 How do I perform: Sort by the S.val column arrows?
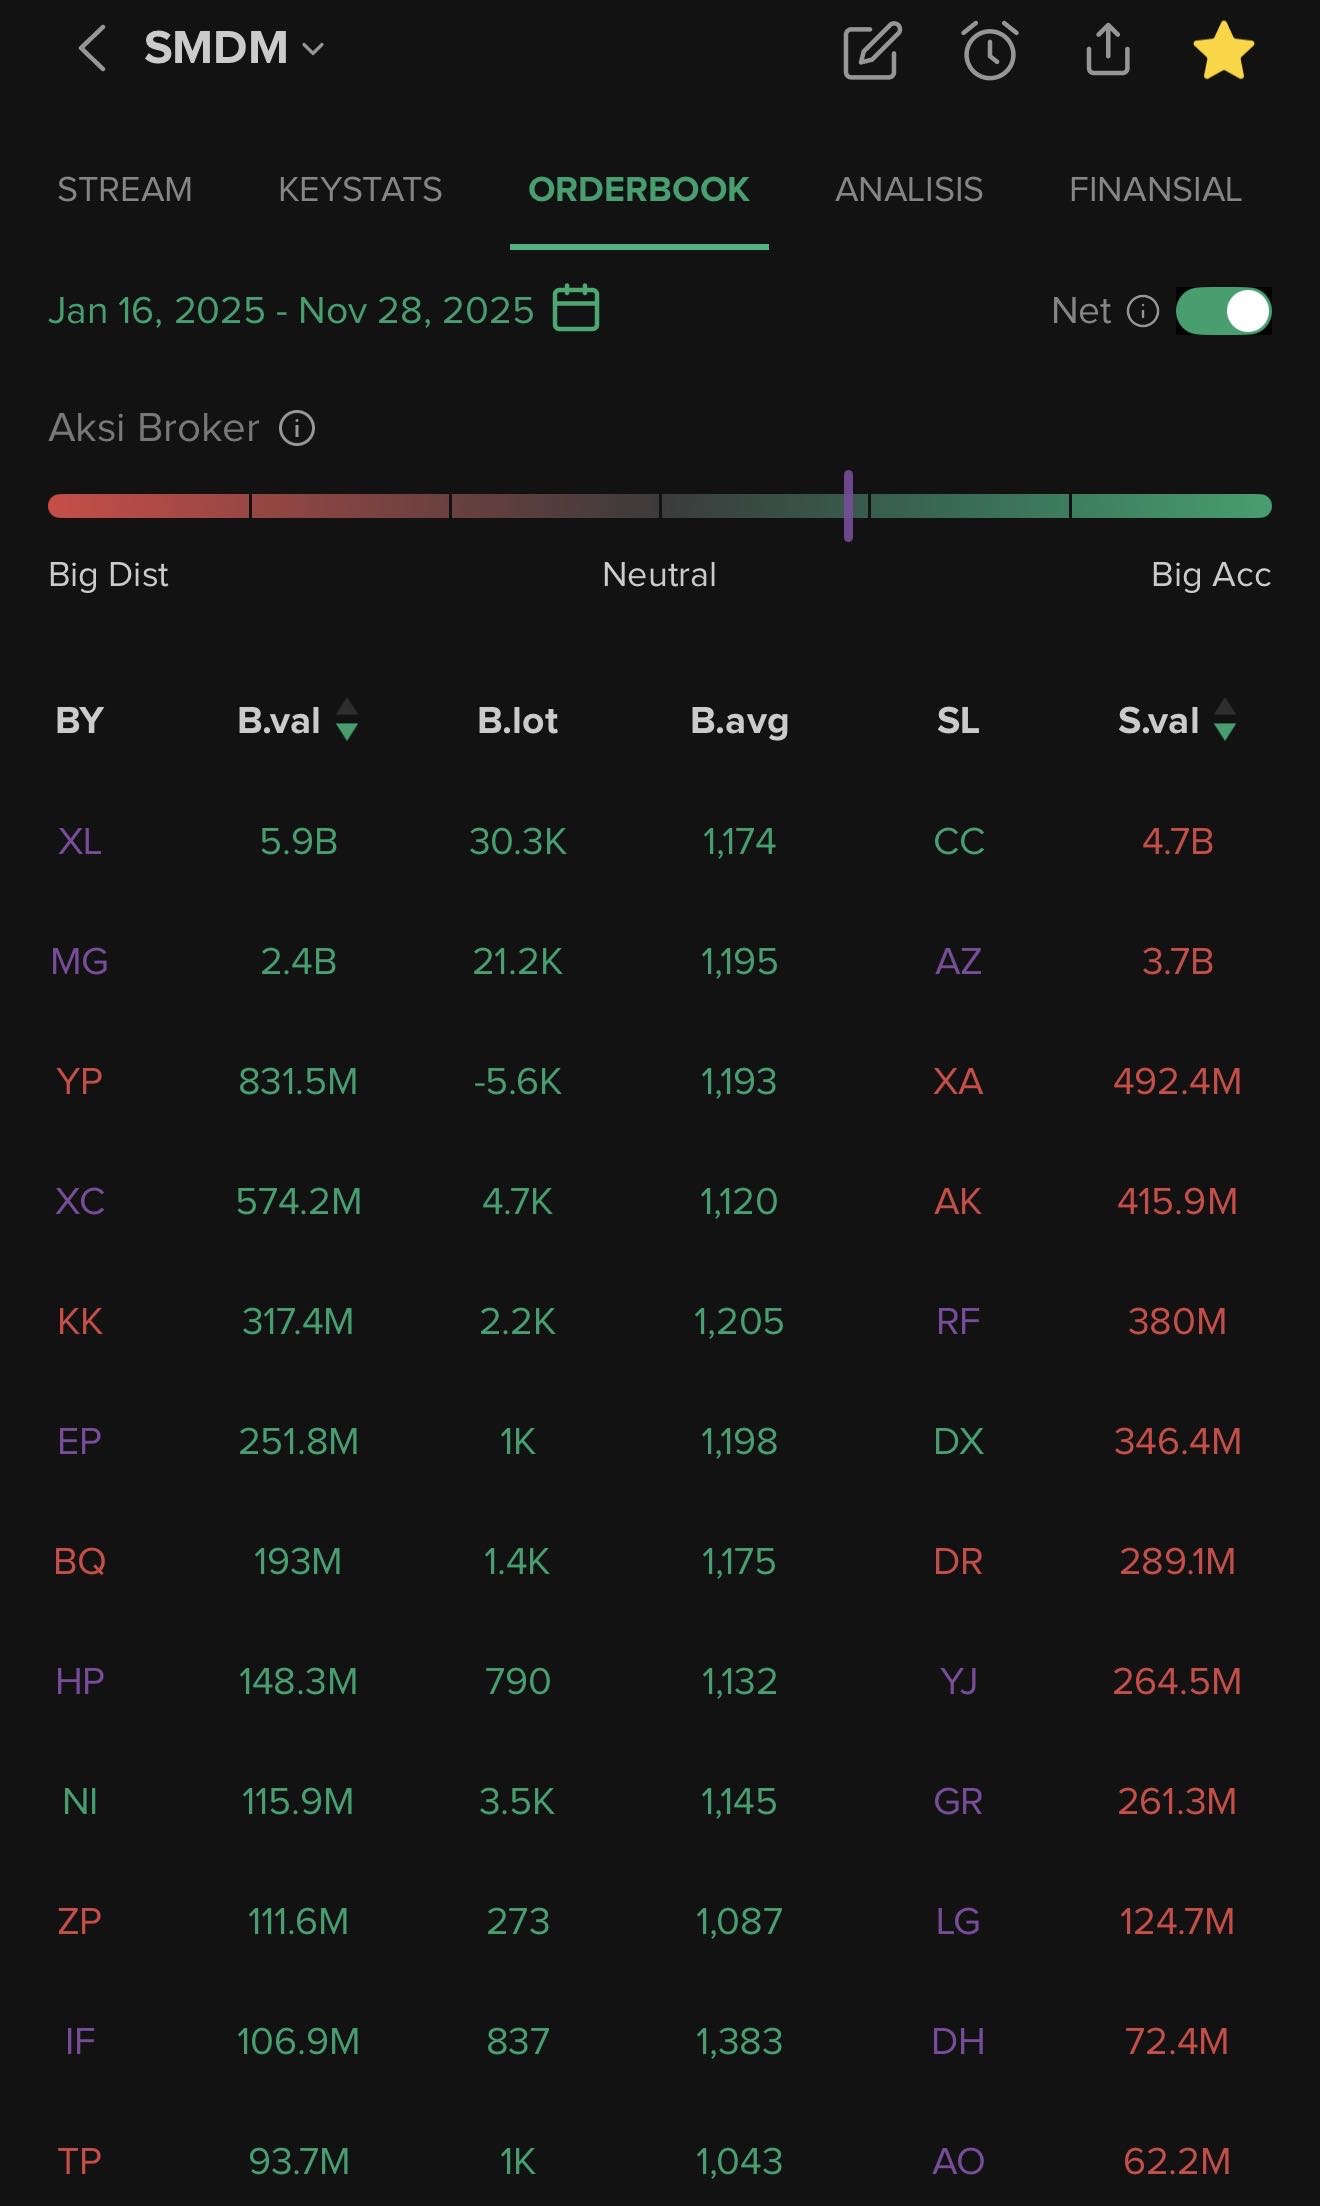1225,720
